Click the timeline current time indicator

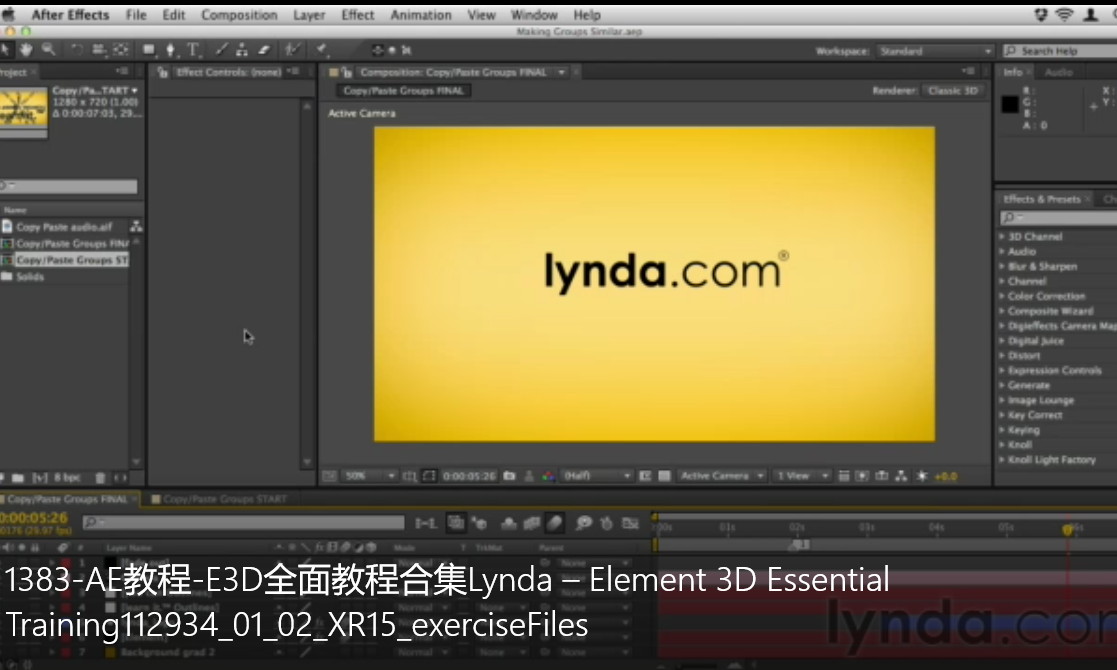tap(1067, 529)
